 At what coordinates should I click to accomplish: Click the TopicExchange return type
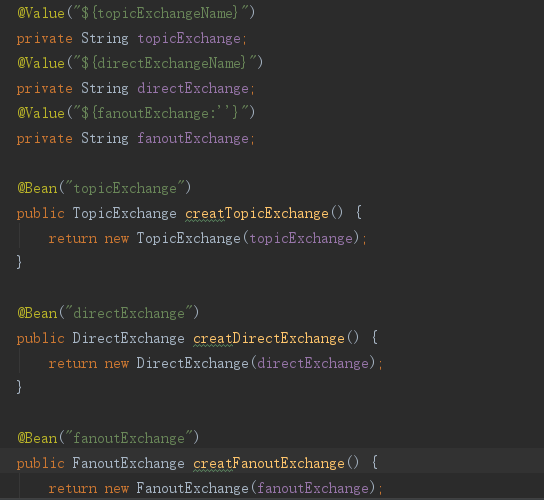point(125,213)
